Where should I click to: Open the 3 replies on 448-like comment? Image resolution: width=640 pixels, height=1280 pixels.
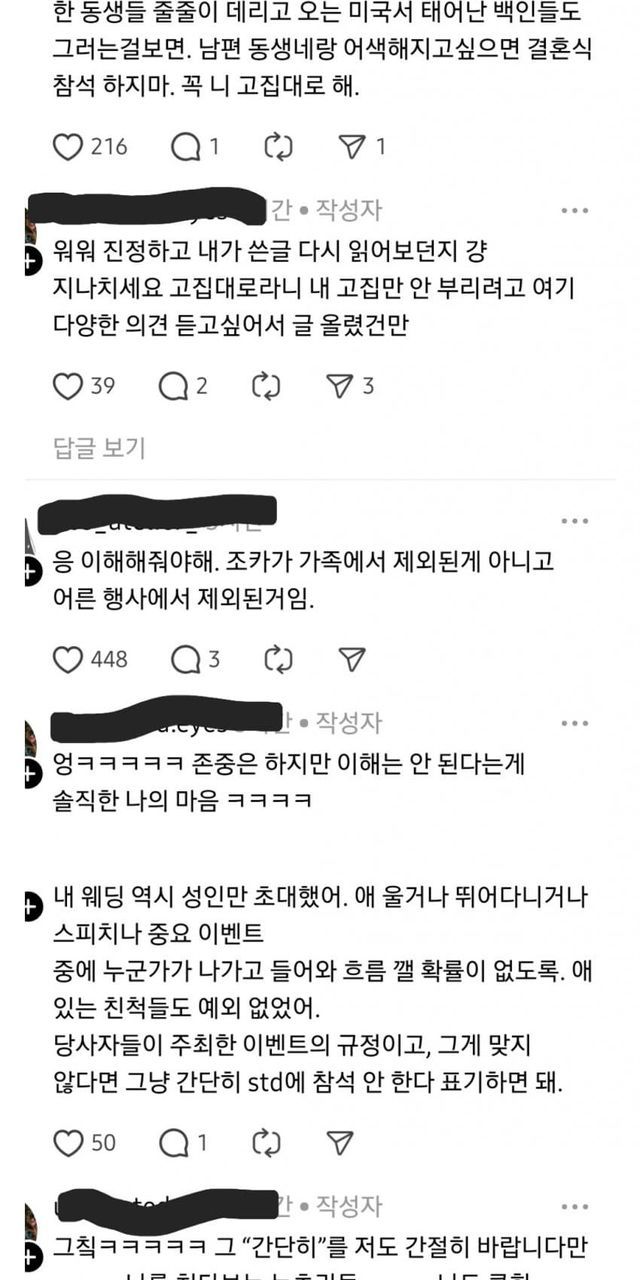[x=186, y=659]
